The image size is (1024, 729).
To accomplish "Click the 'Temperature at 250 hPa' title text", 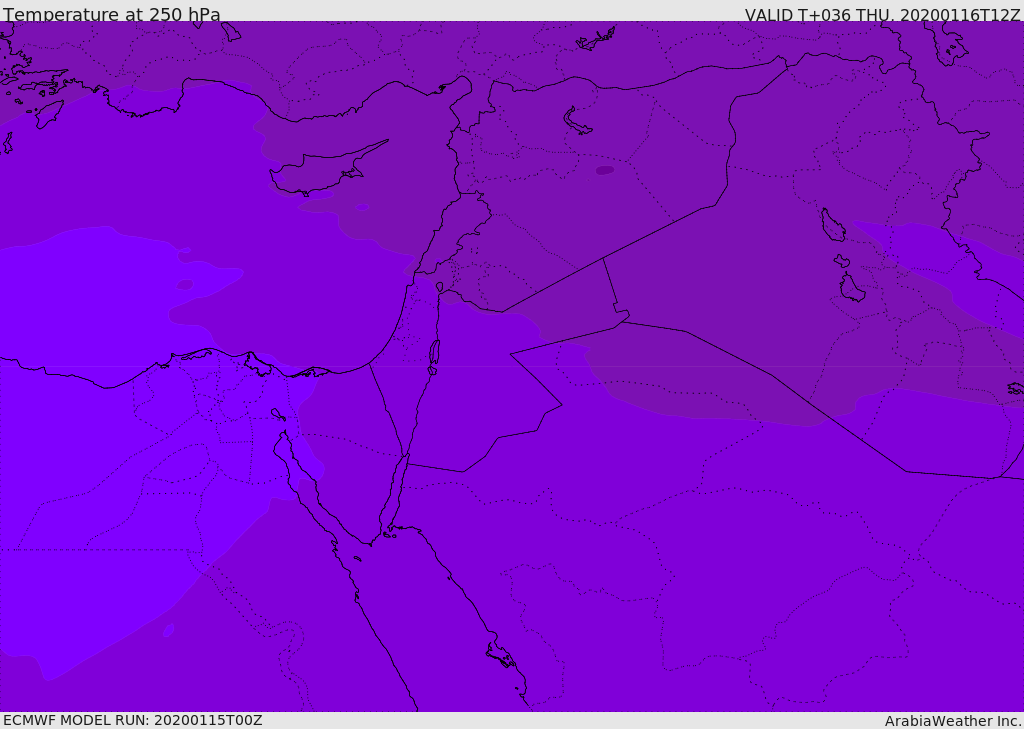I will (112, 14).
